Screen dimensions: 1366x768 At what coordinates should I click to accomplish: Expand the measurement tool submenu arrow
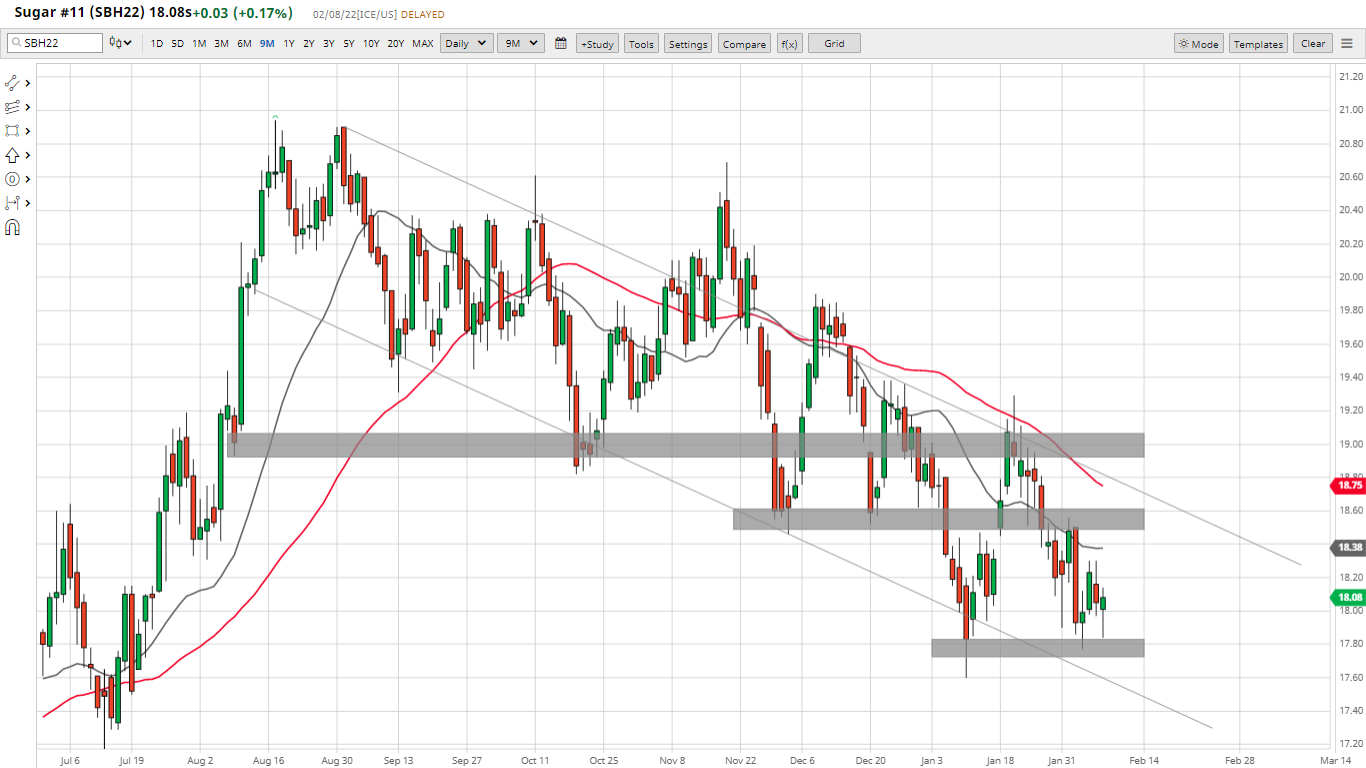click(x=28, y=203)
